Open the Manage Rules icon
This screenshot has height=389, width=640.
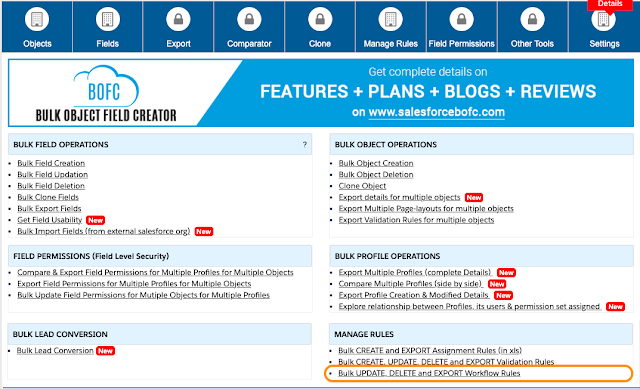click(x=391, y=19)
